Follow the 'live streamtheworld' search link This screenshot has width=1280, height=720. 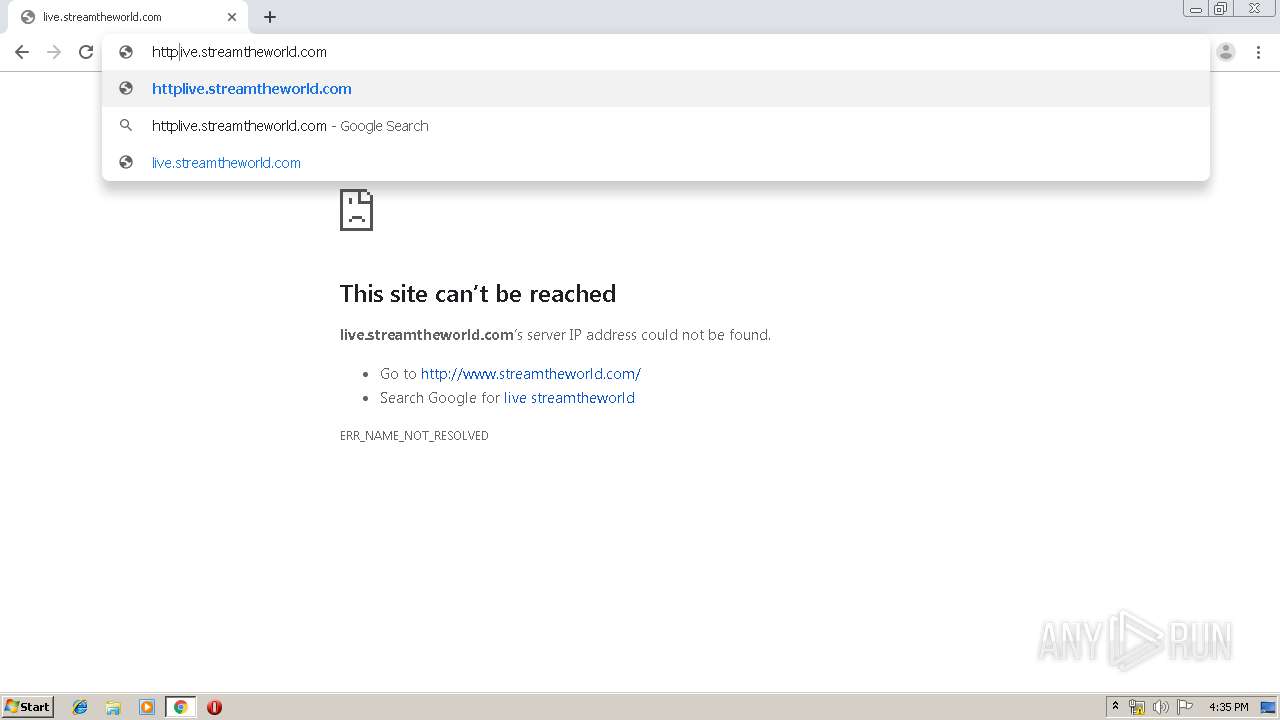coord(569,398)
